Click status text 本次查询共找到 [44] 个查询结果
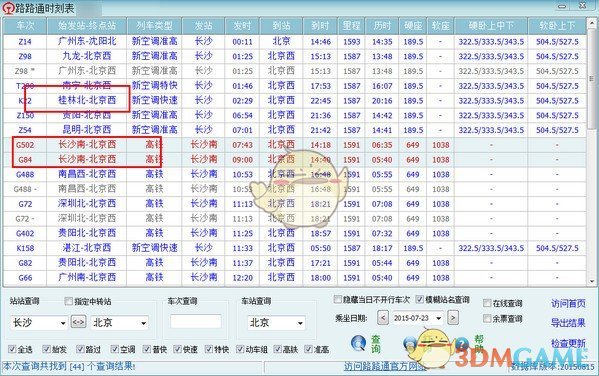 click(69, 366)
